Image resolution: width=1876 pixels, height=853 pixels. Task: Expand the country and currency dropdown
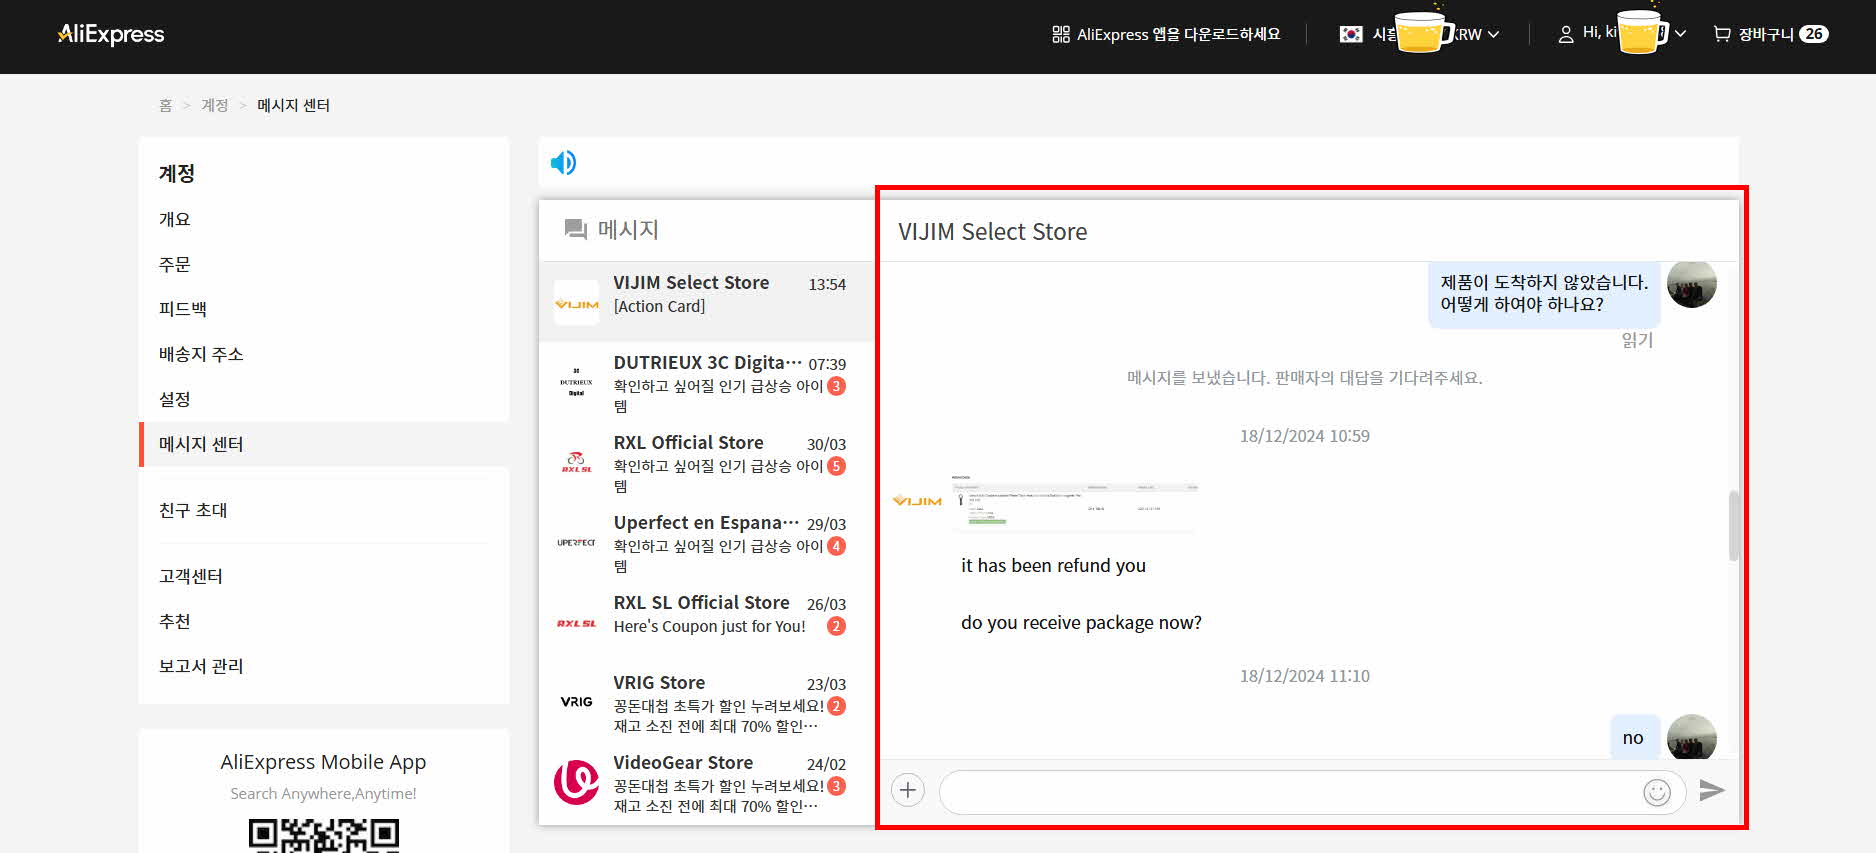tap(1493, 34)
